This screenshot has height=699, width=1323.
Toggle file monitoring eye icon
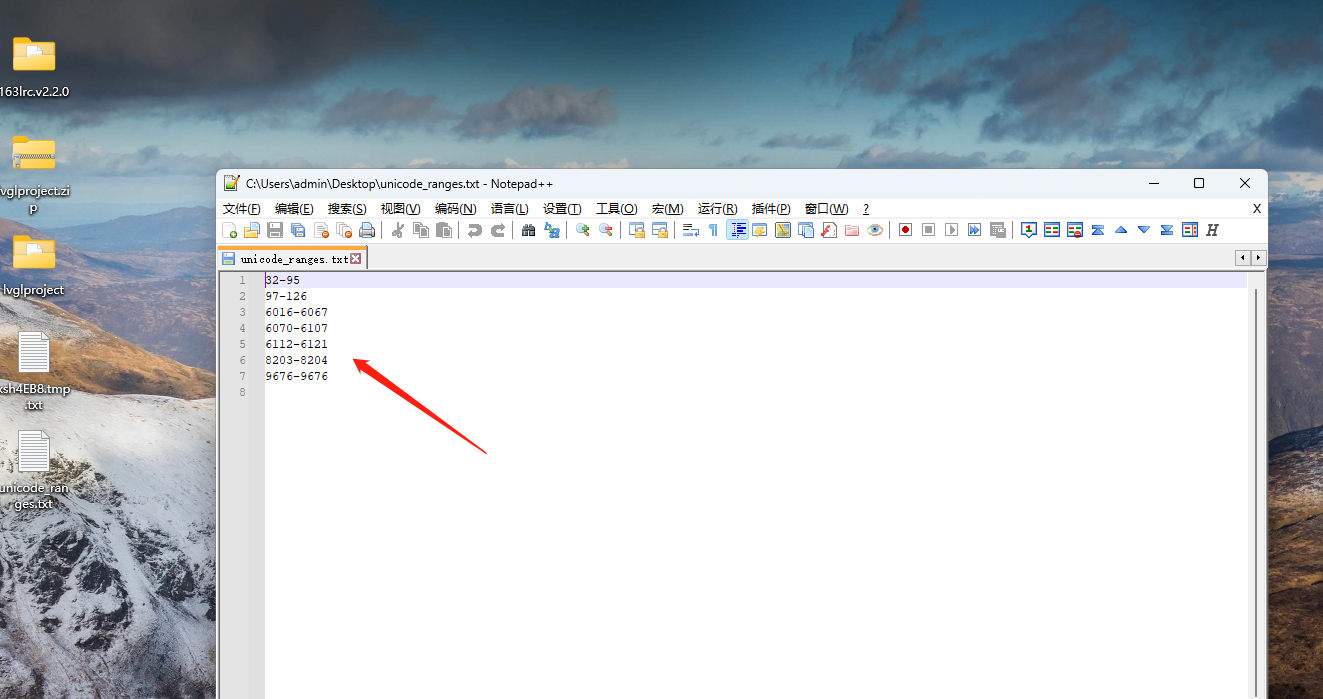click(x=875, y=230)
